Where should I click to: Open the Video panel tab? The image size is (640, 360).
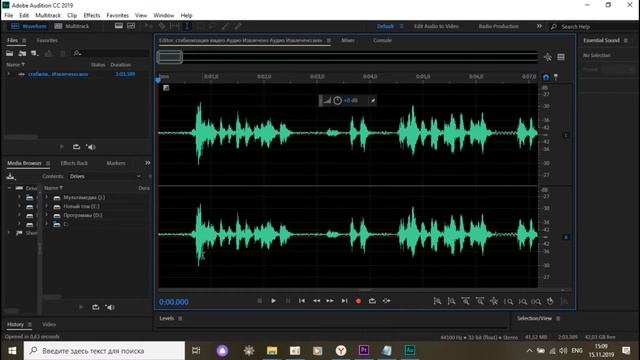click(49, 324)
